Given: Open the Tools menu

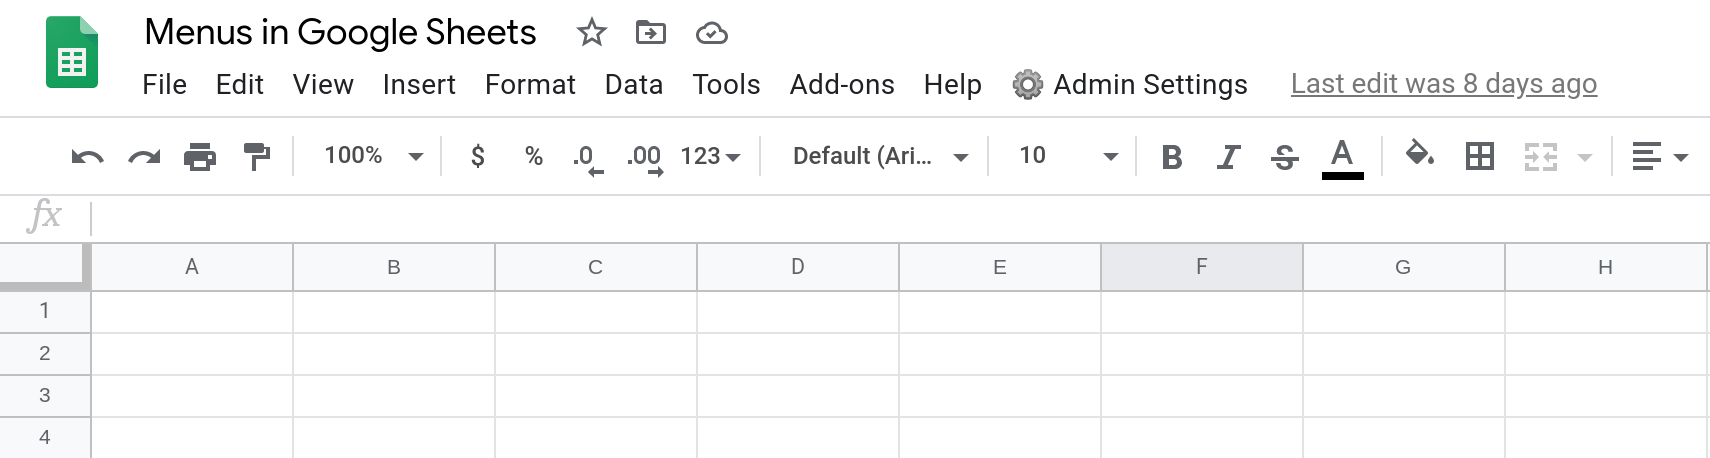Looking at the screenshot, I should pyautogui.click(x=726, y=84).
